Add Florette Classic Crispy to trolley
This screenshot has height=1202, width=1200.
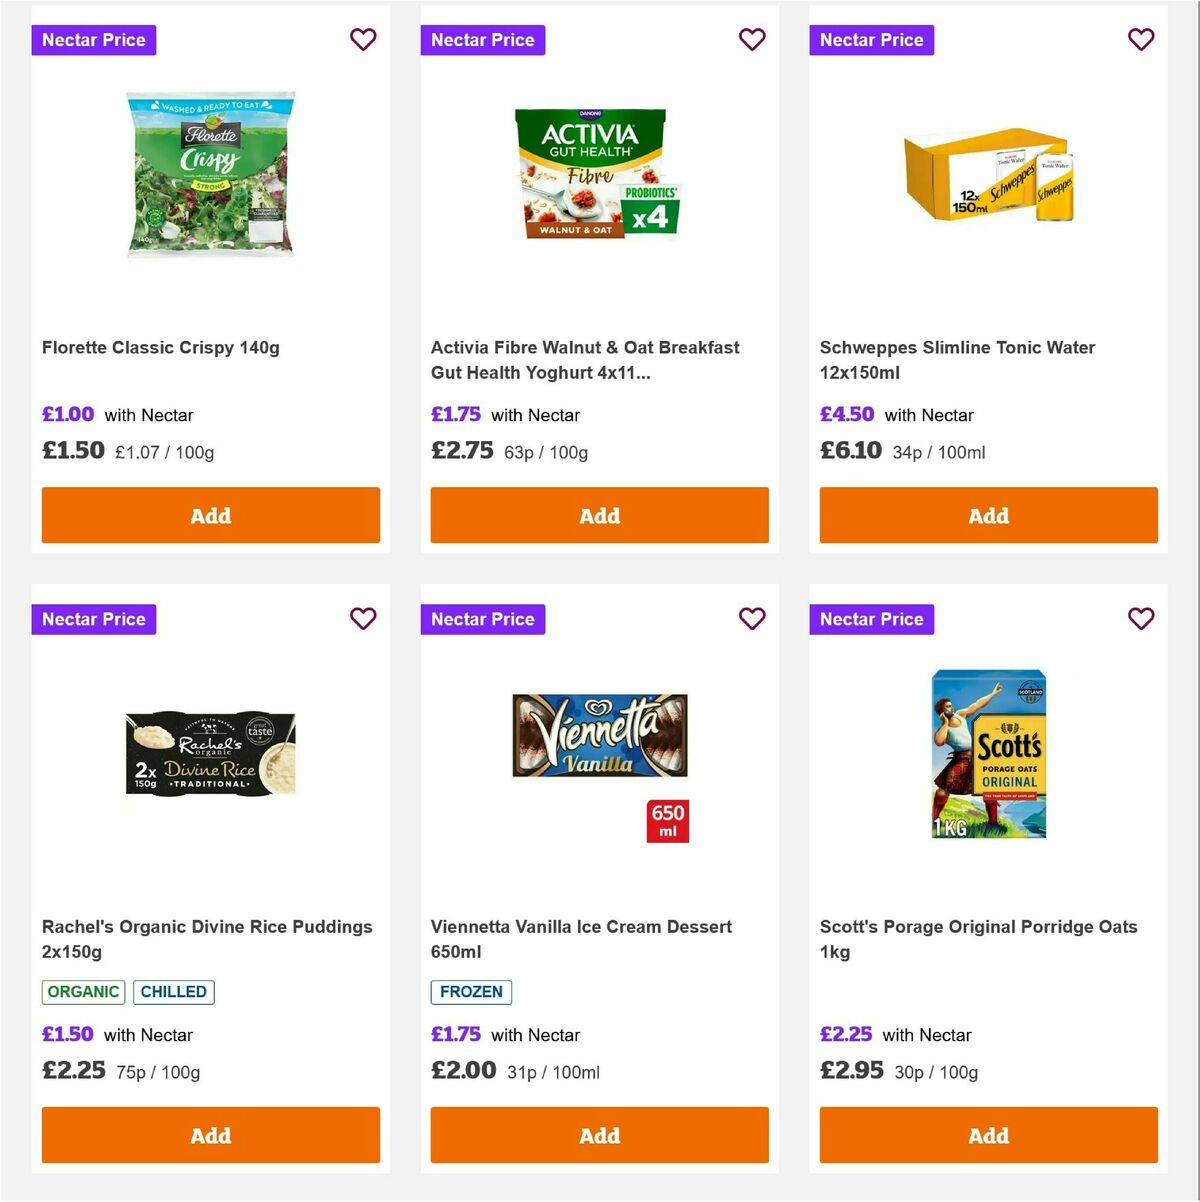[x=210, y=515]
